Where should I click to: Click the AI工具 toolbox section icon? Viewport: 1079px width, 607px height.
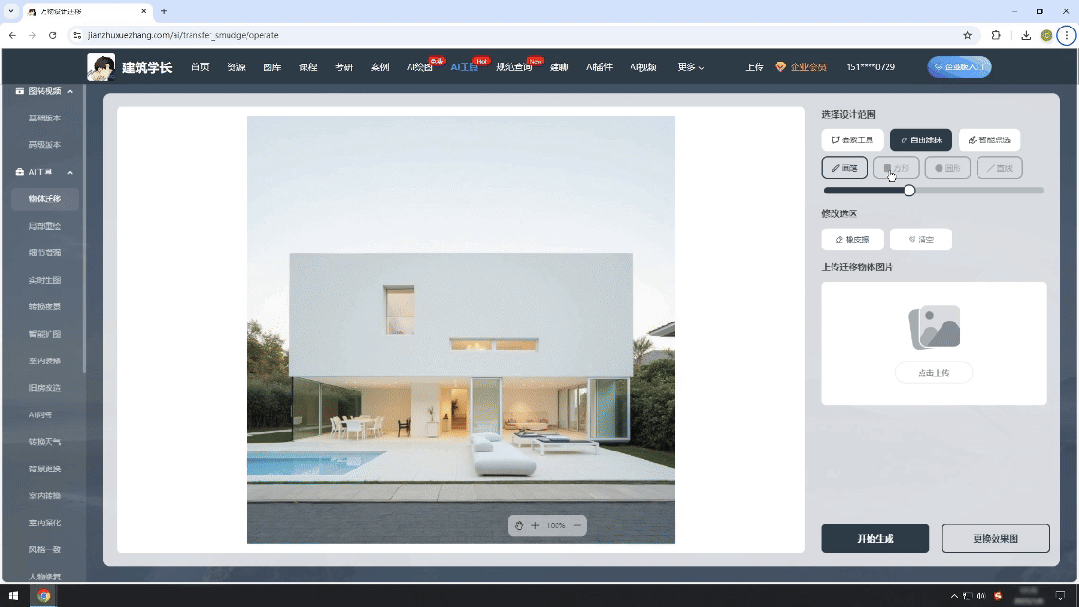point(19,172)
